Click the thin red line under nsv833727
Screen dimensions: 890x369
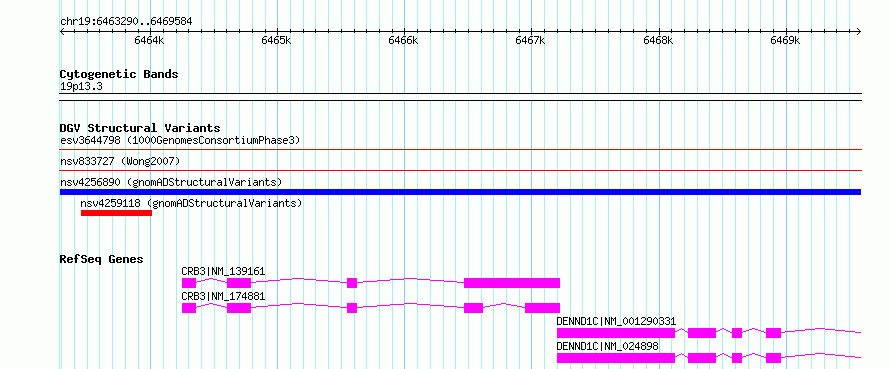point(460,170)
